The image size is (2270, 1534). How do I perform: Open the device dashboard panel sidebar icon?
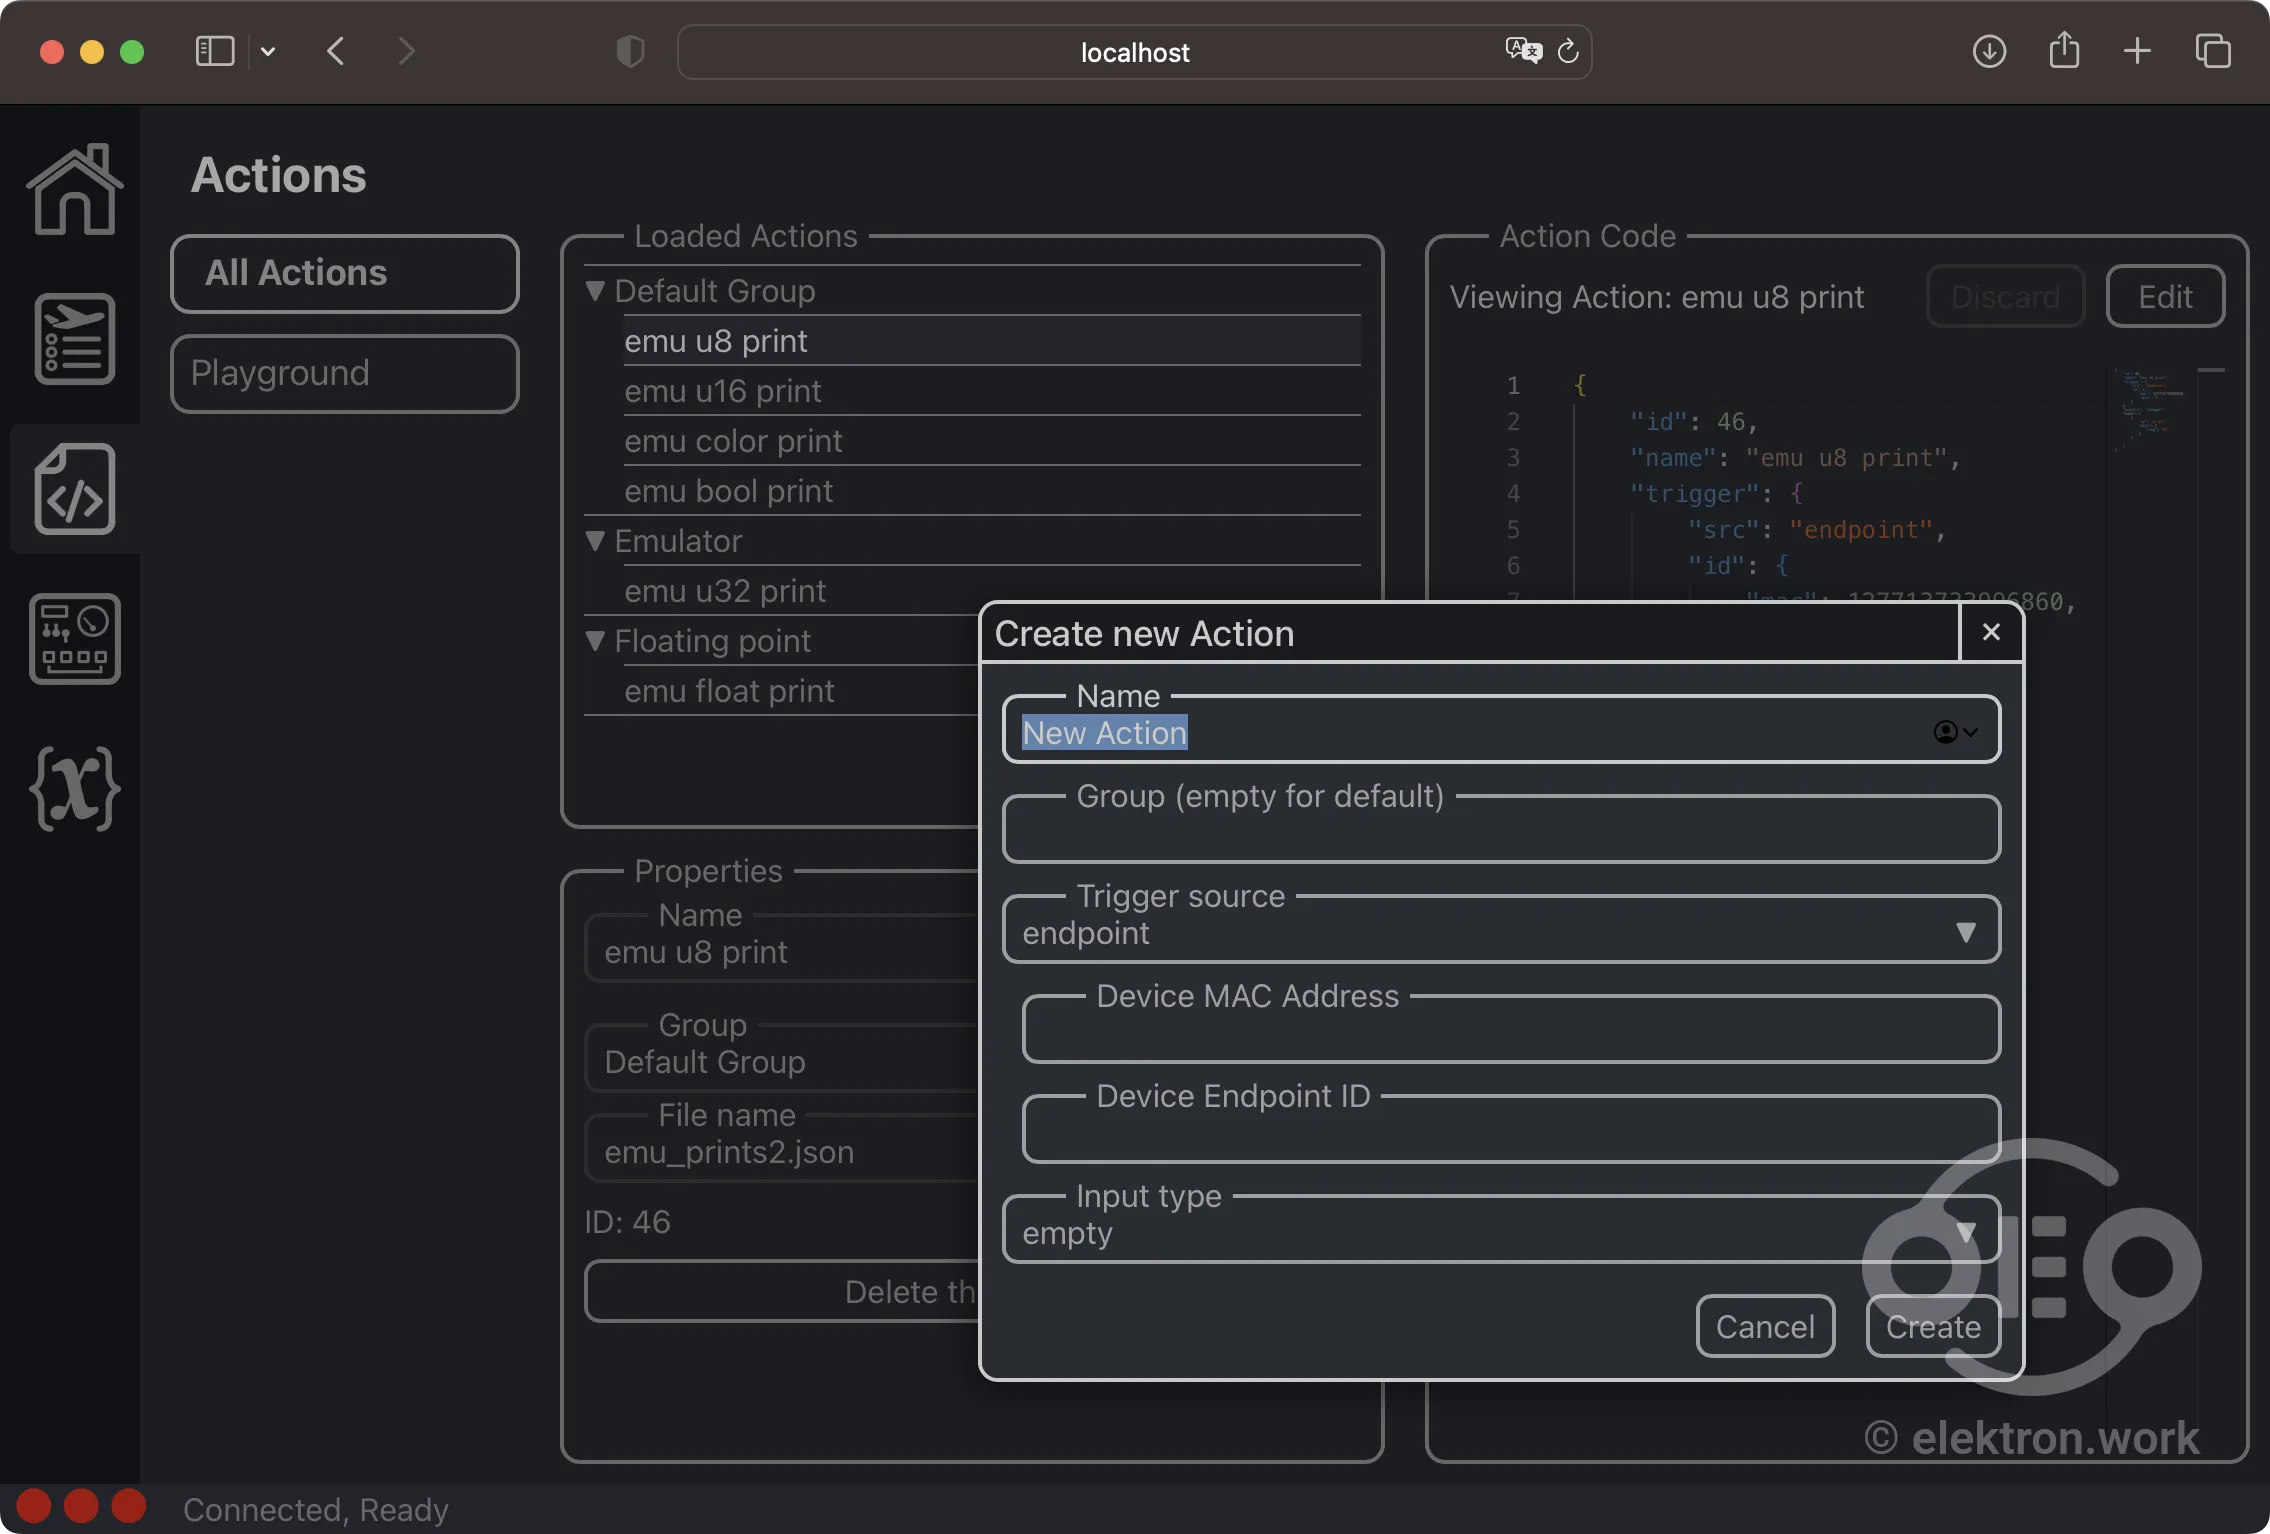[x=75, y=638]
